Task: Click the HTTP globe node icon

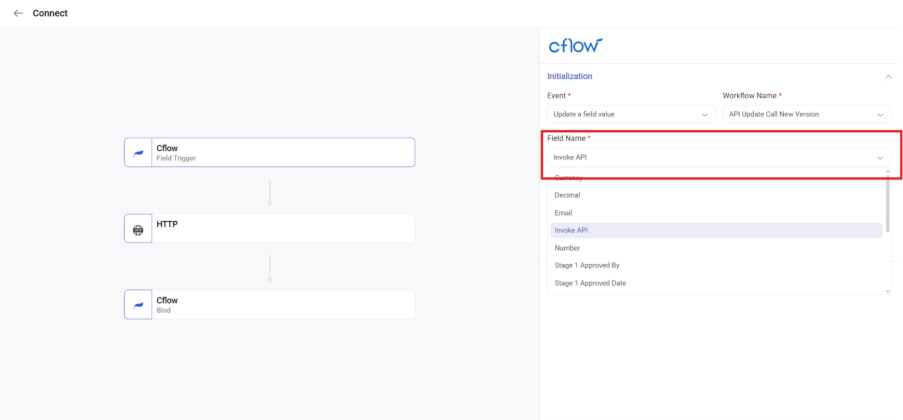Action: [138, 229]
